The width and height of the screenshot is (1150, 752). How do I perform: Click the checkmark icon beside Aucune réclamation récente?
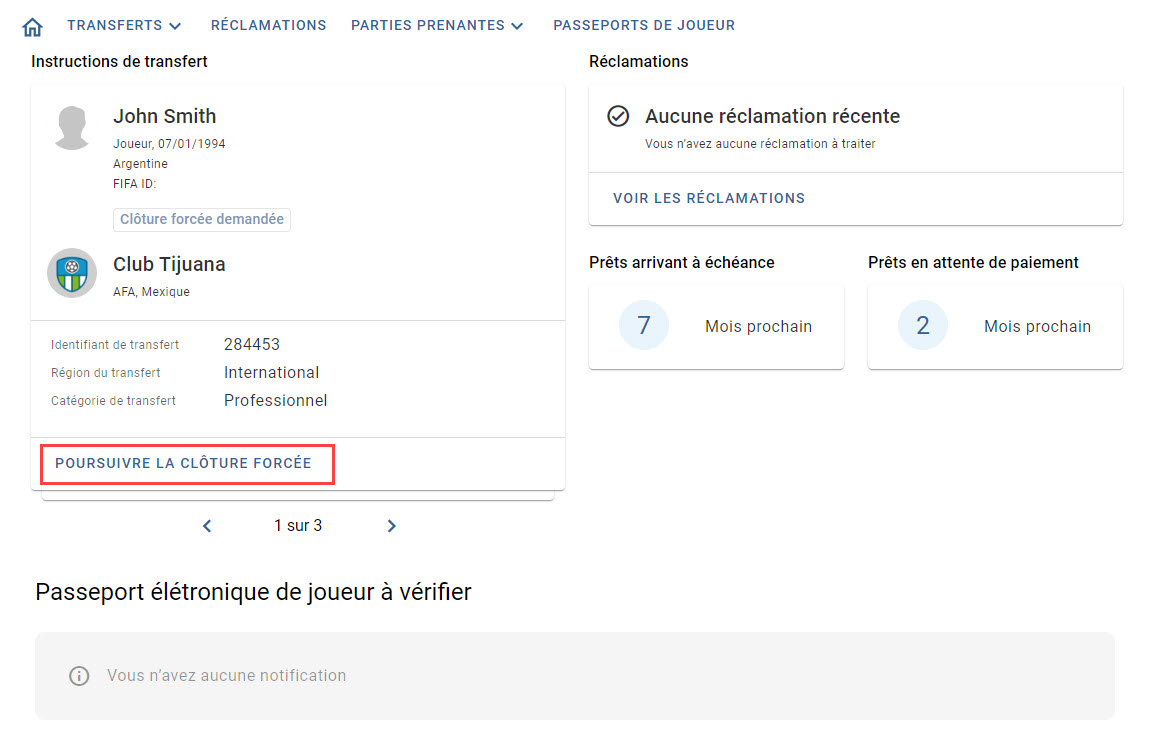click(618, 116)
